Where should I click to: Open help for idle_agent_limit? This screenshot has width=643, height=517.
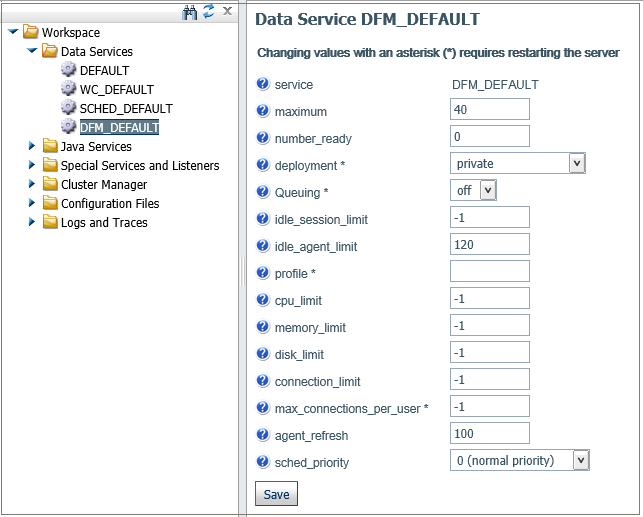[x=263, y=246]
